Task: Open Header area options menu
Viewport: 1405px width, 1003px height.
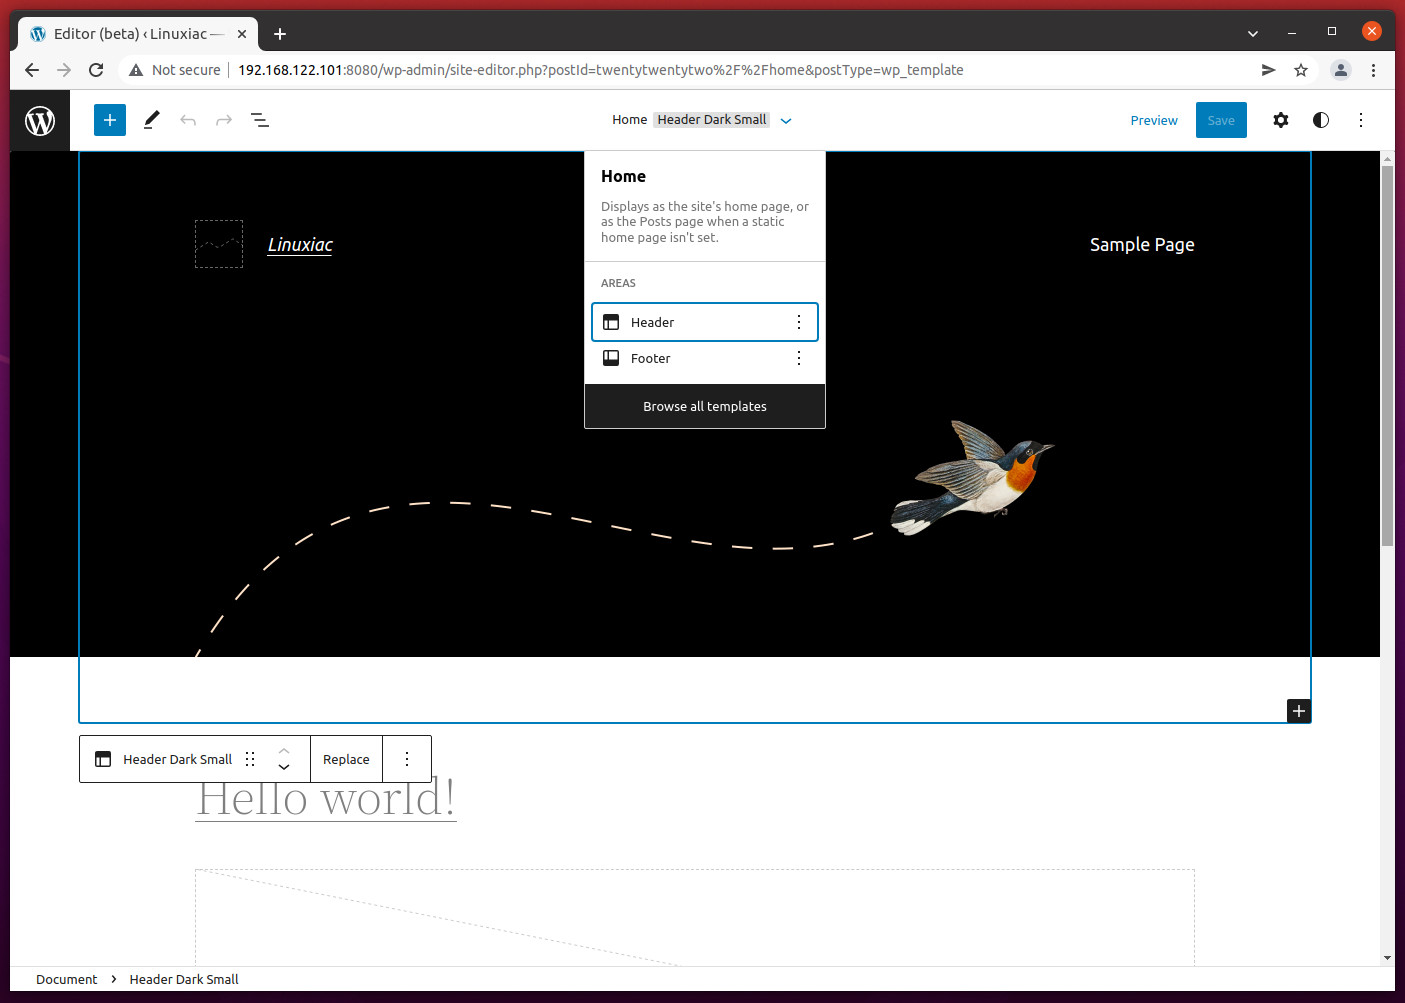Action: [x=799, y=322]
